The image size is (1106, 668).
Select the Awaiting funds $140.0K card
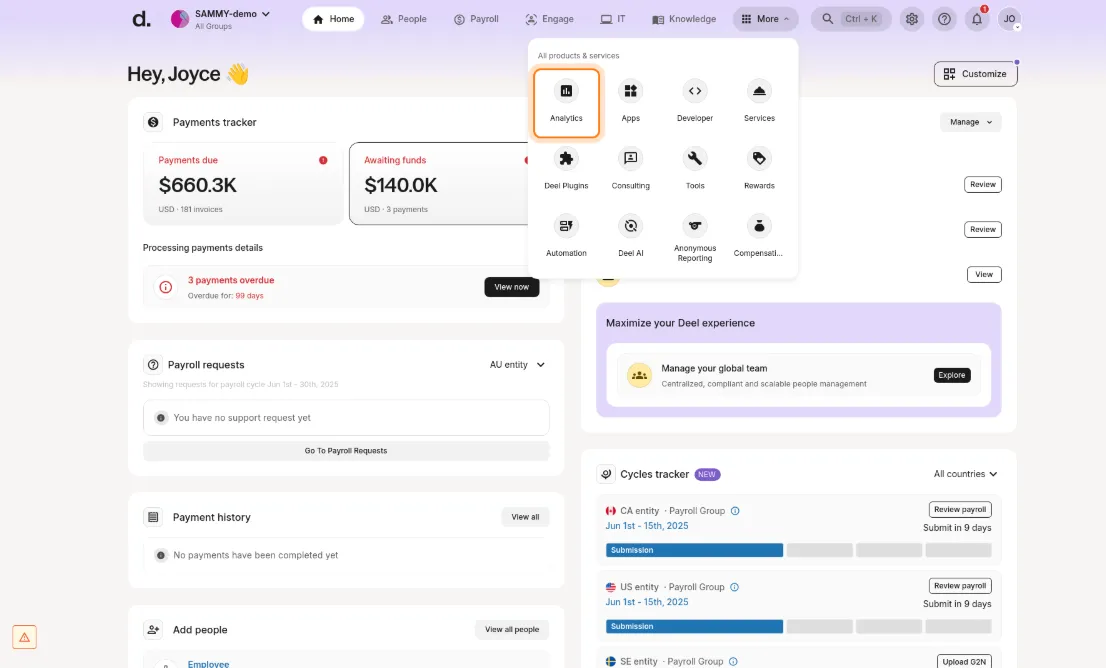(x=439, y=183)
